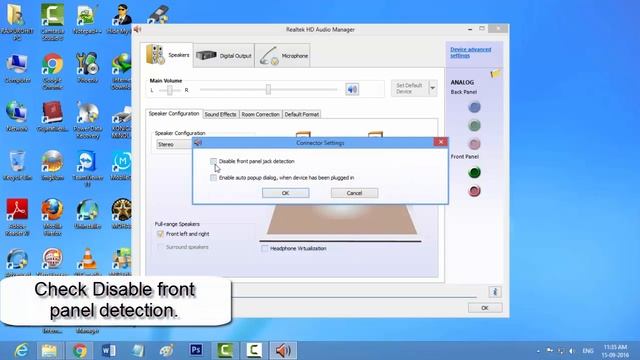
Task: Open Paint from the taskbar
Action: click(166, 350)
